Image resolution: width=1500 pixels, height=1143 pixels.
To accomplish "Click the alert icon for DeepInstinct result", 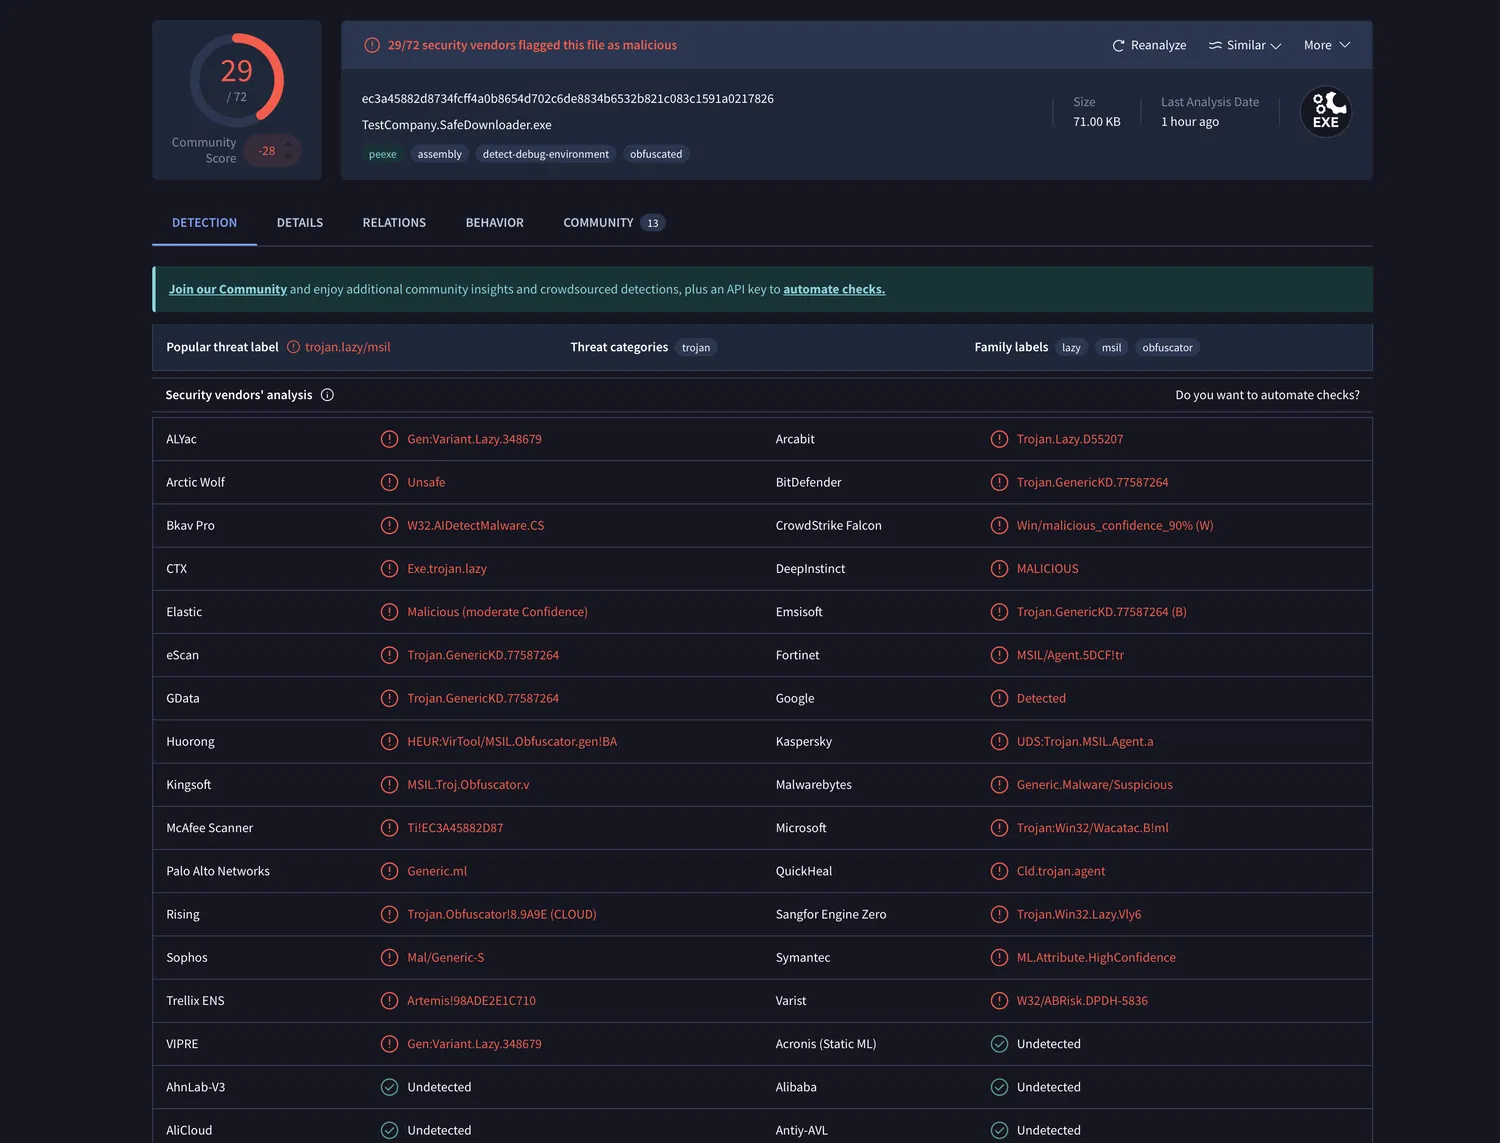I will tap(999, 569).
